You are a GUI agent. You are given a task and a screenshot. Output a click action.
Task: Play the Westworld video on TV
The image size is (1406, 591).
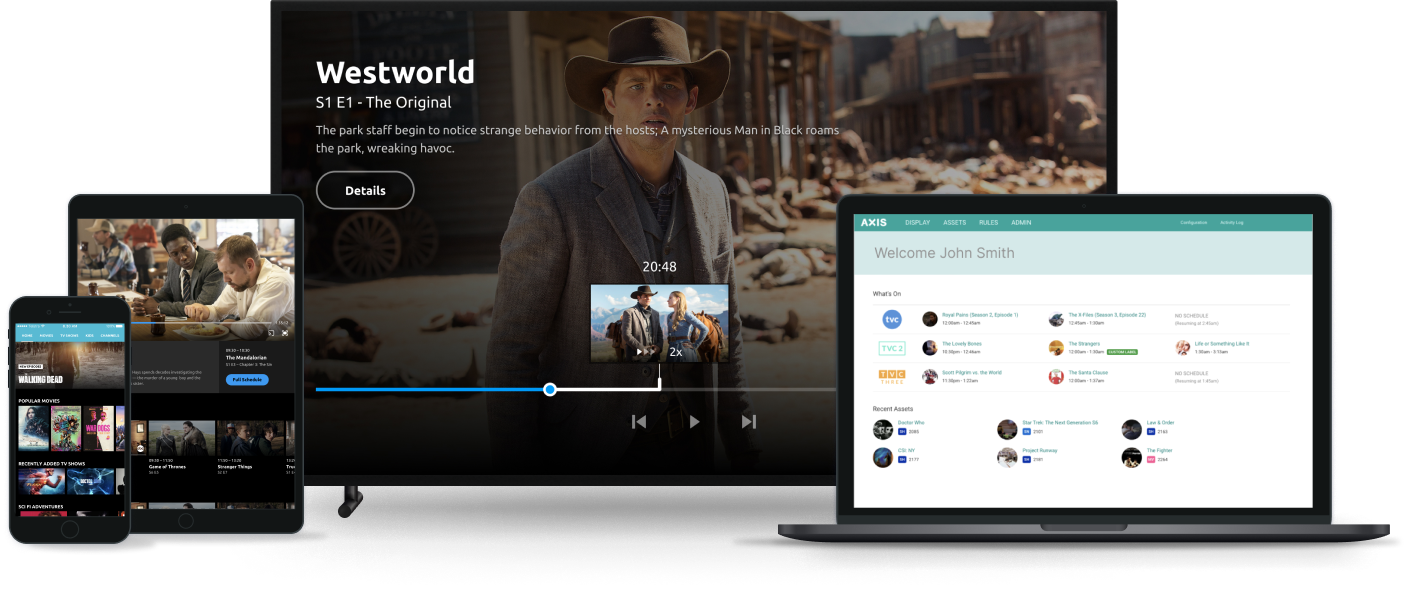click(x=694, y=421)
